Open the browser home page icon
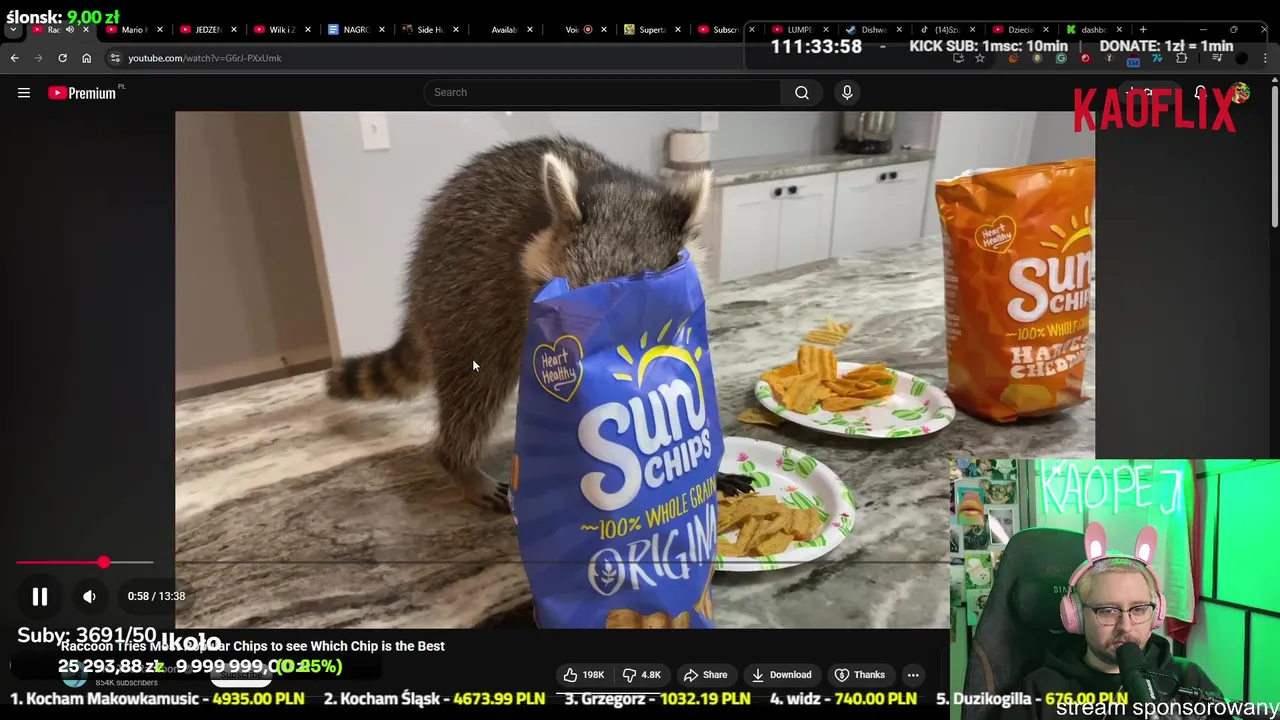The width and height of the screenshot is (1280, 720). [86, 58]
